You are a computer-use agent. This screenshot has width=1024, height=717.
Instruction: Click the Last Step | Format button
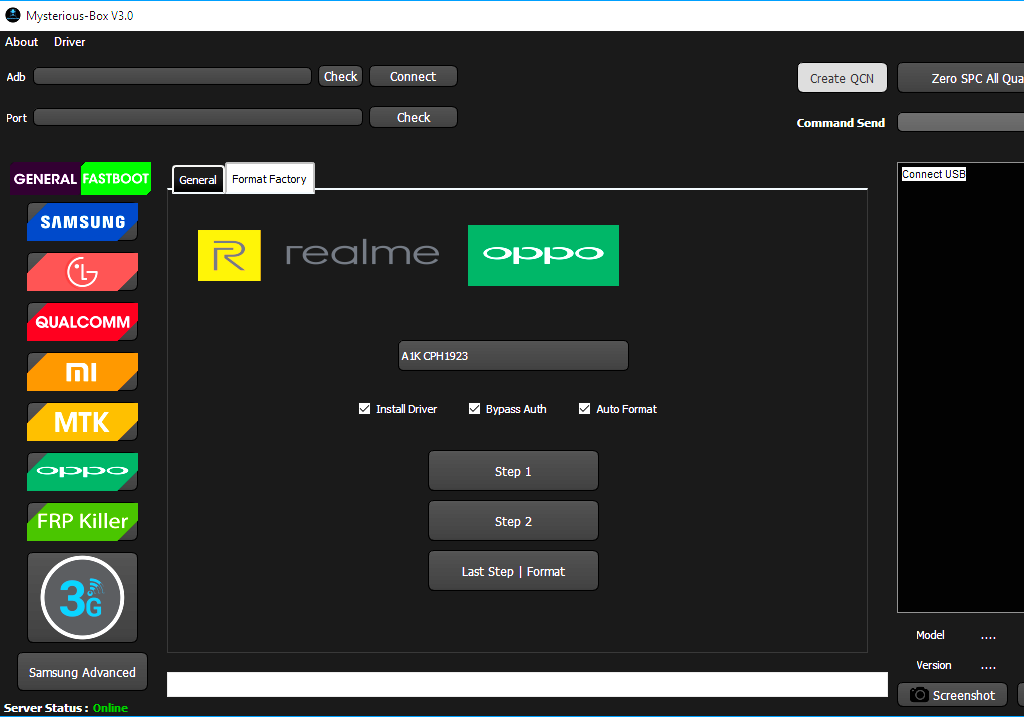(x=513, y=570)
